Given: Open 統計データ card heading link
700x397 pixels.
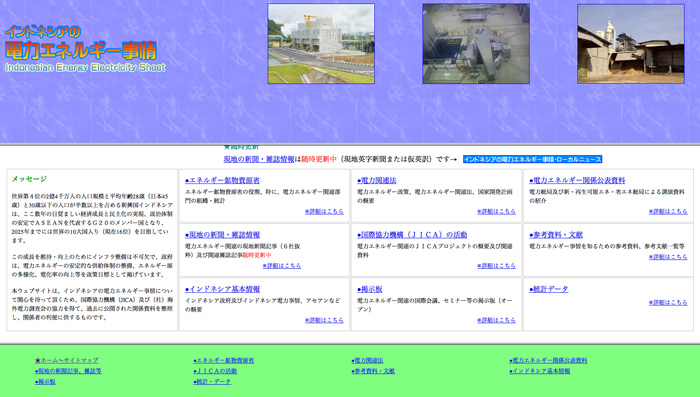Looking at the screenshot, I should click(549, 289).
